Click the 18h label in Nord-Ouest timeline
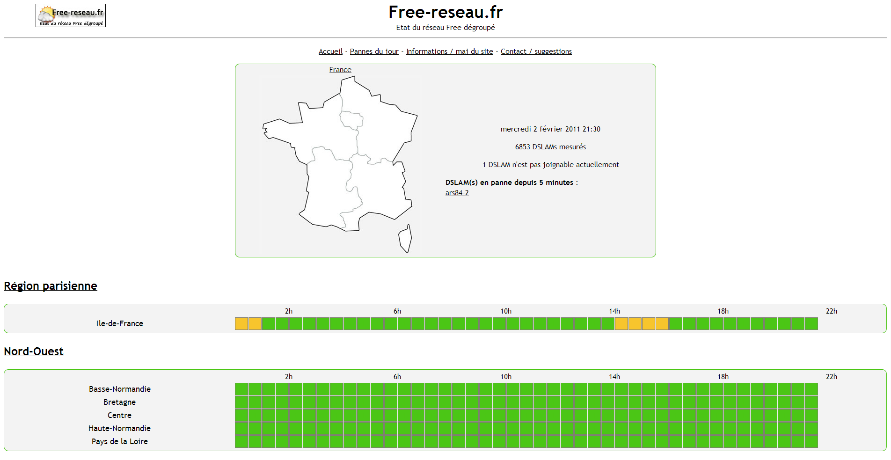Screen dimensions: 891x460 pyautogui.click(x=723, y=377)
